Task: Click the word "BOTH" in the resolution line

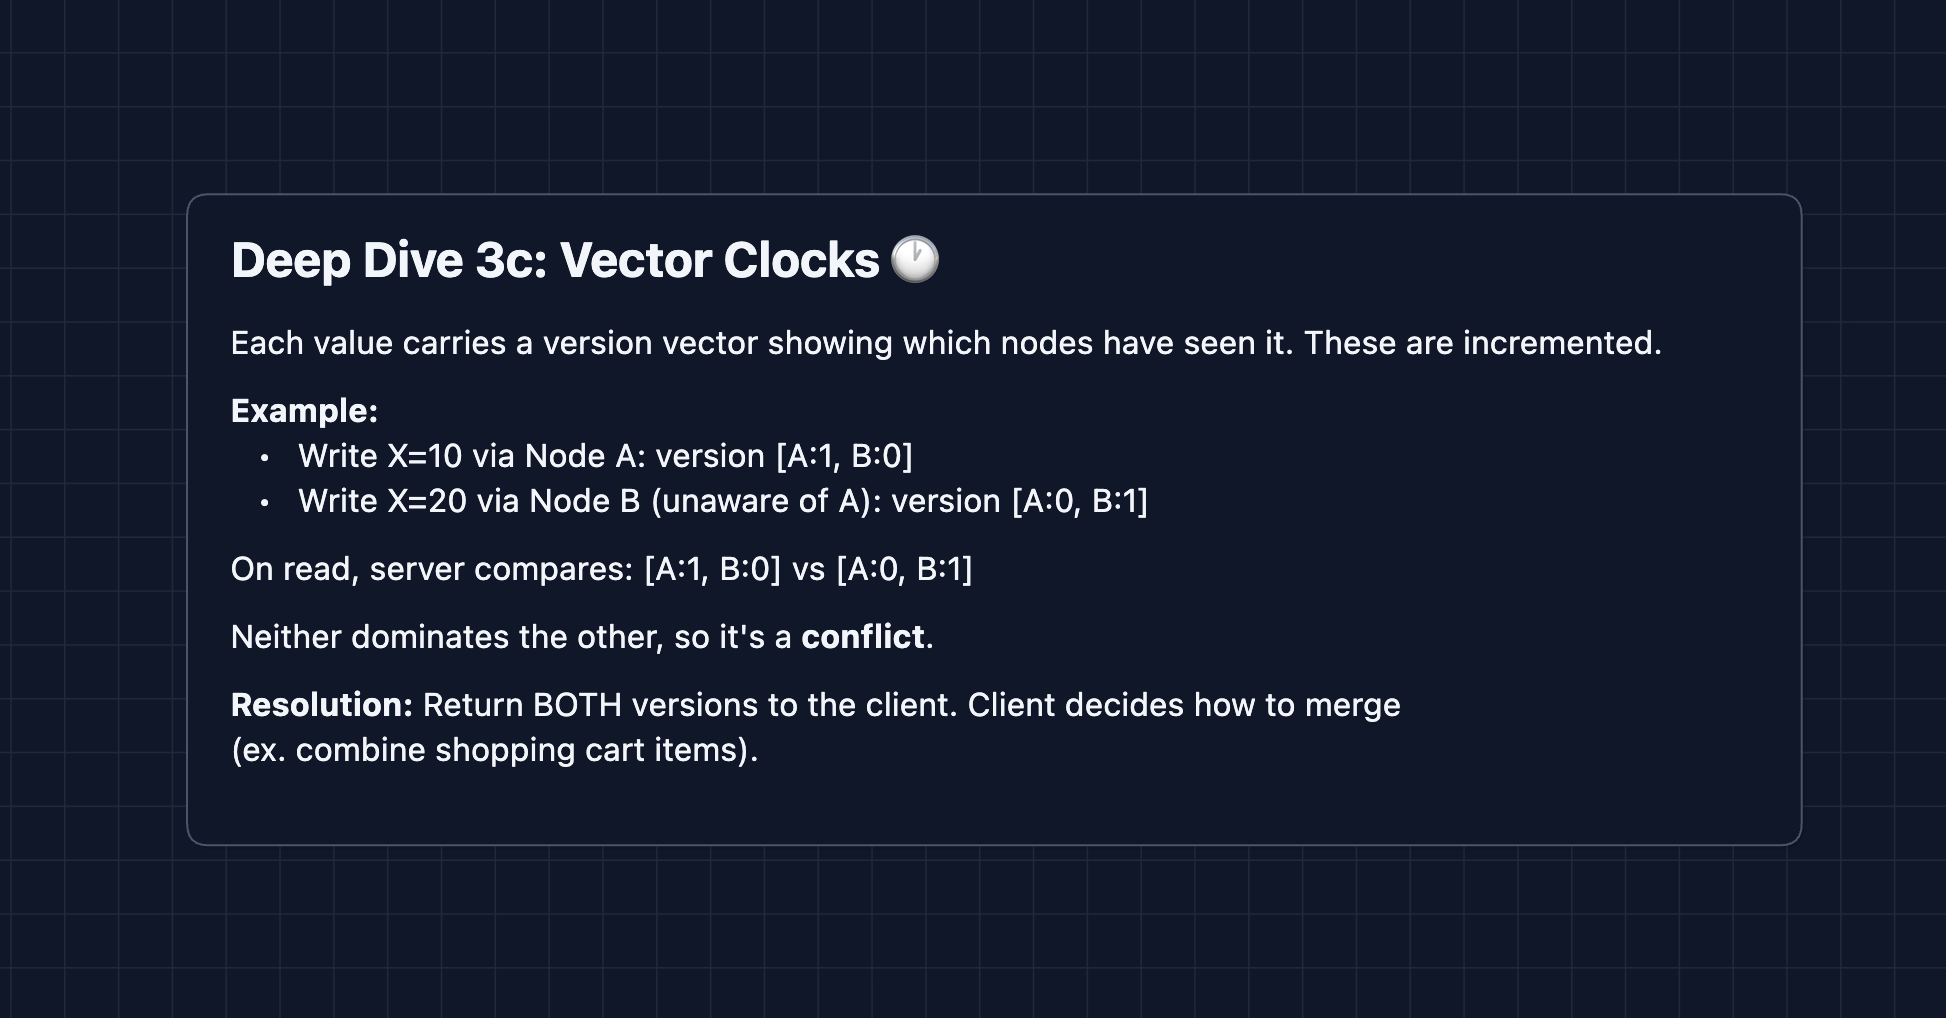Action: pos(577,705)
